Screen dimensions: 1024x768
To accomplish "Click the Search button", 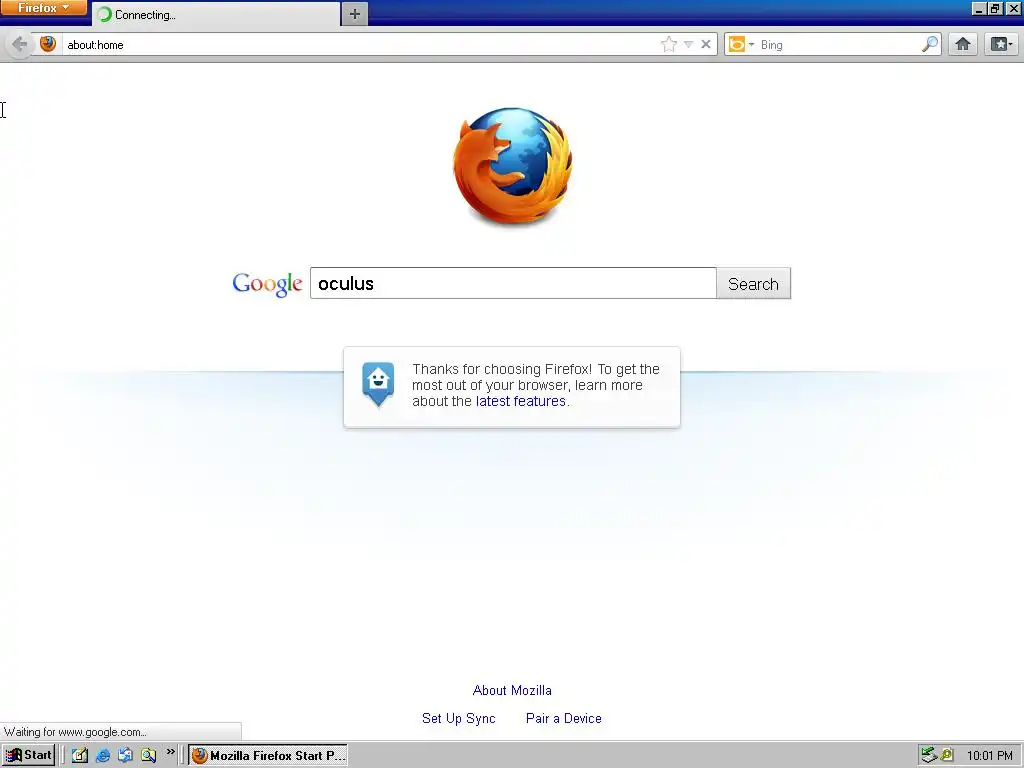I will pyautogui.click(x=754, y=283).
